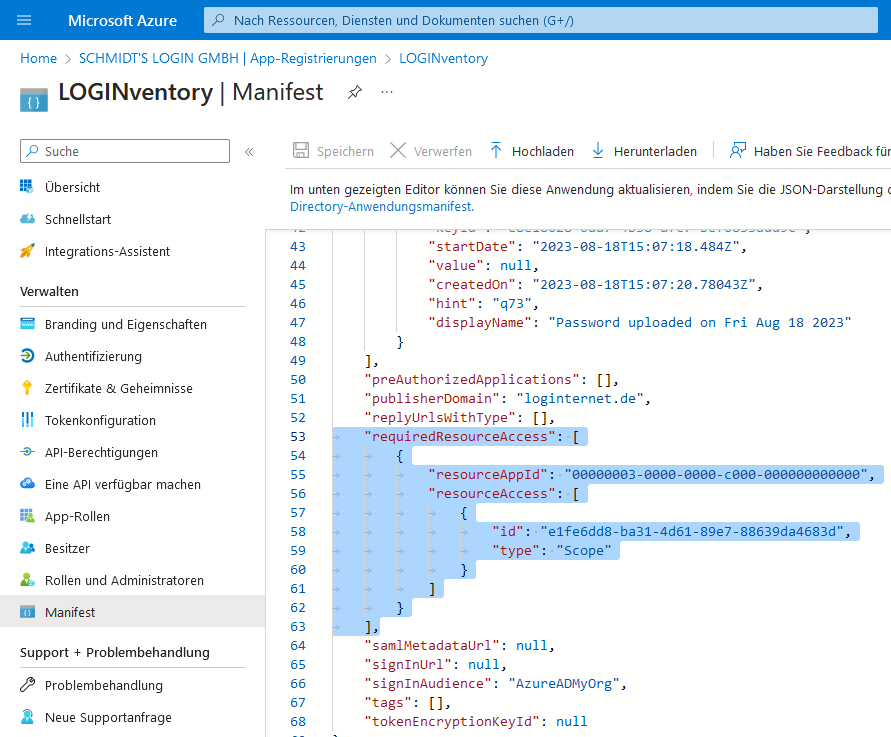Viewport: 891px width, 737px height.
Task: Click the "tokenEncryptionKeyId" key
Action: [x=452, y=722]
